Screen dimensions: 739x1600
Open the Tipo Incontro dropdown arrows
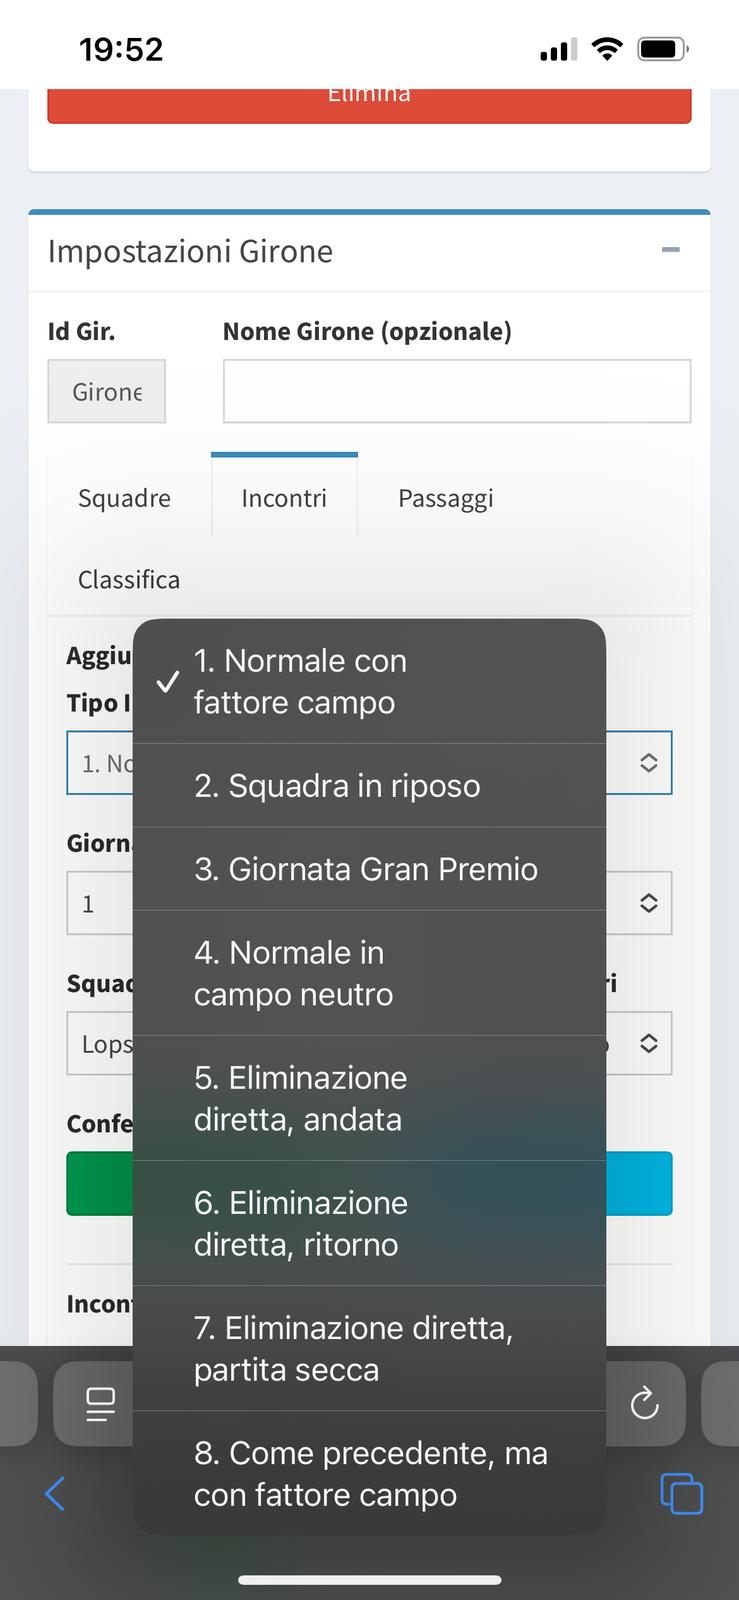[648, 763]
